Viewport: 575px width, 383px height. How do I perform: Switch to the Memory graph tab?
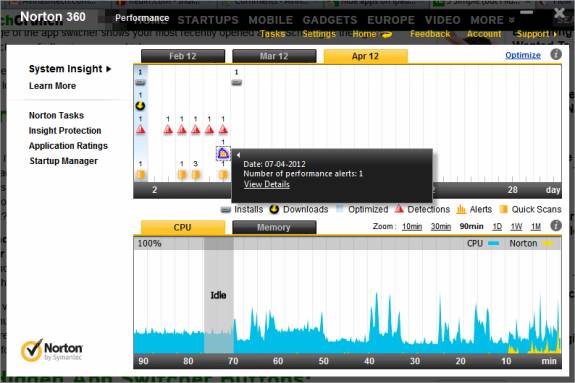274,227
